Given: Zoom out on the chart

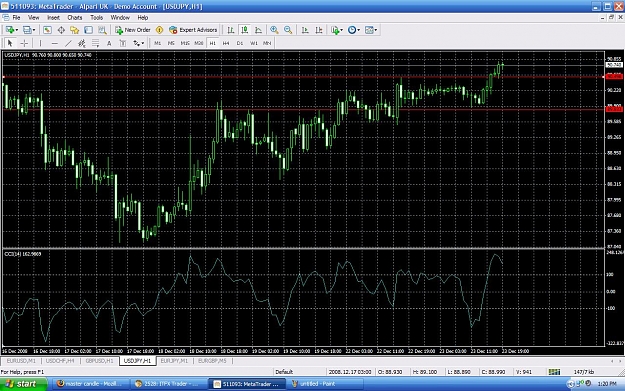Looking at the screenshot, I should tap(288, 30).
